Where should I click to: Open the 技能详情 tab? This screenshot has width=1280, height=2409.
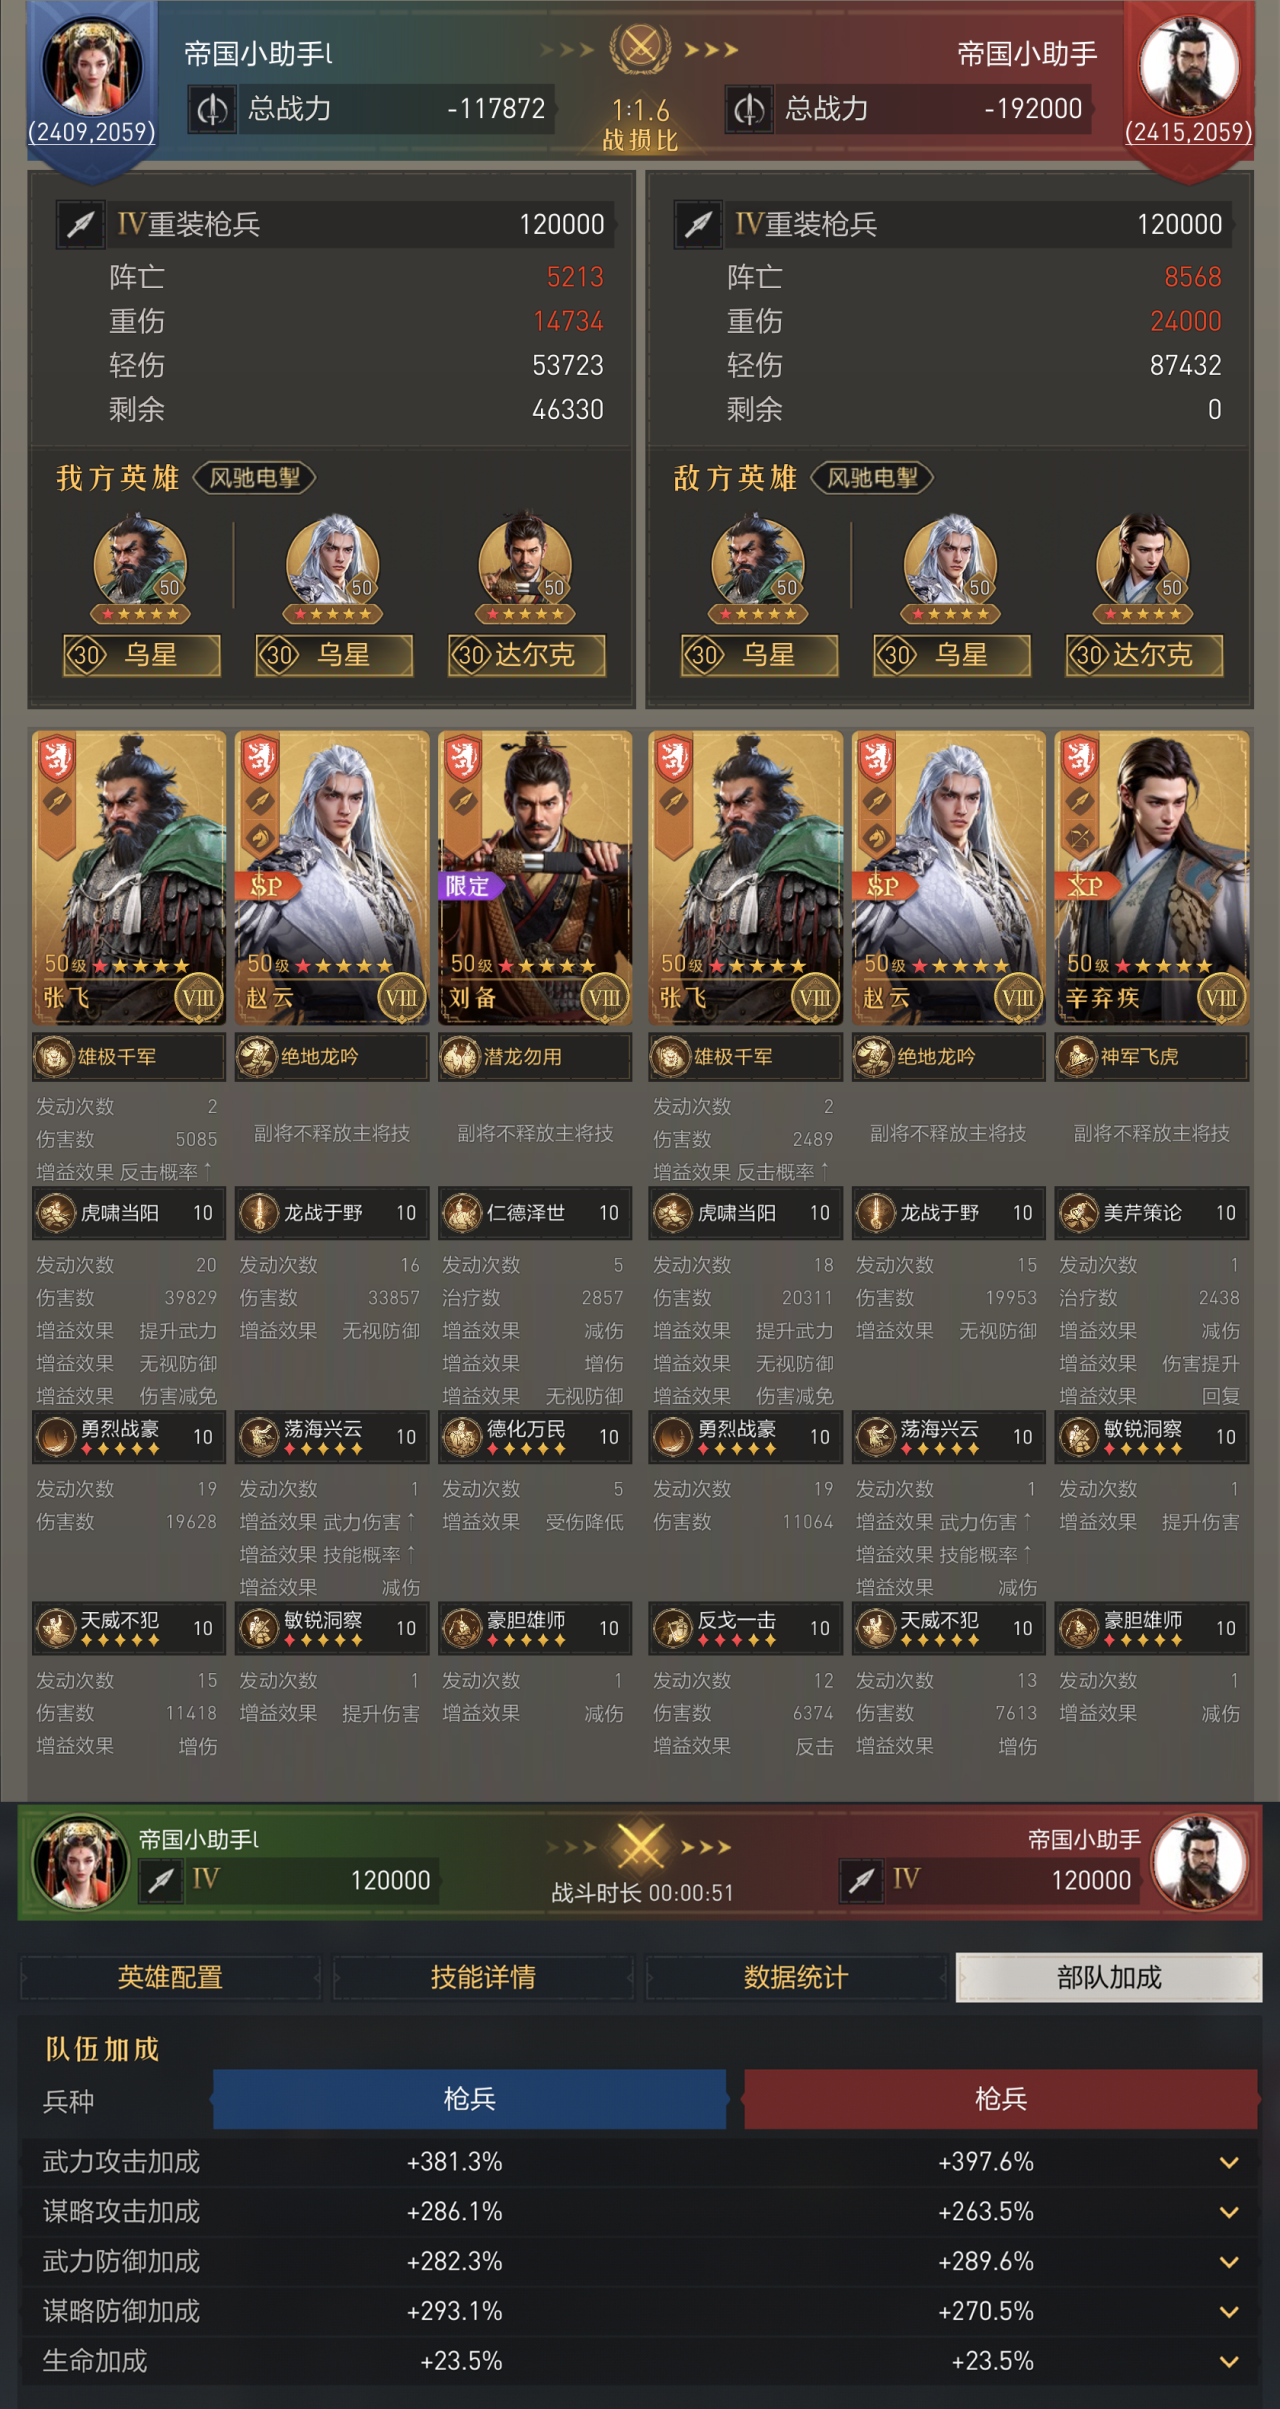(483, 1977)
